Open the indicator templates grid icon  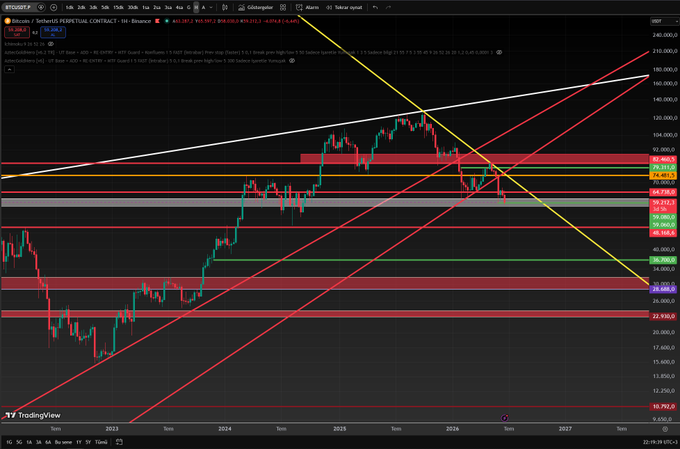pyautogui.click(x=283, y=7)
